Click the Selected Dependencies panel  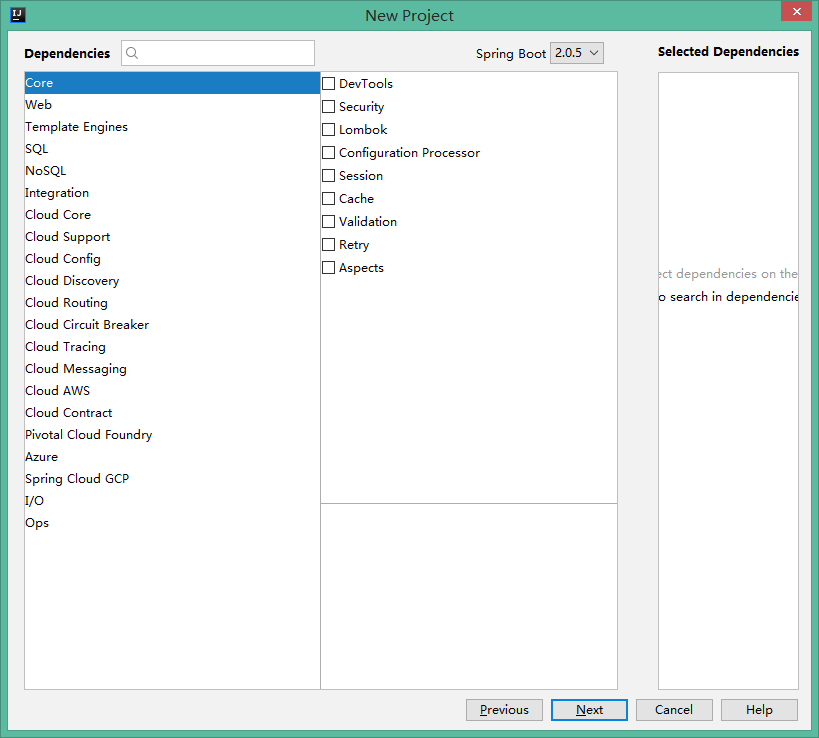728,381
